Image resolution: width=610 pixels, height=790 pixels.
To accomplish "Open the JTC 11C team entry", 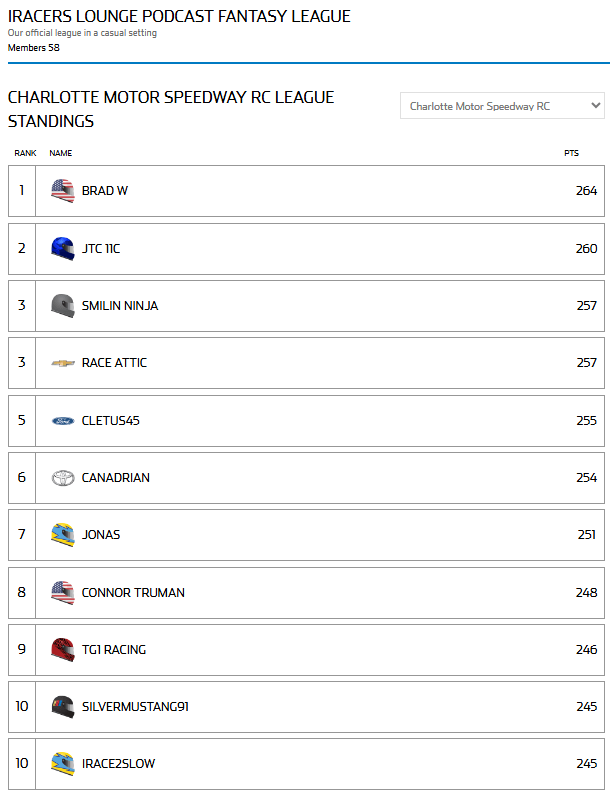I will pos(101,249).
